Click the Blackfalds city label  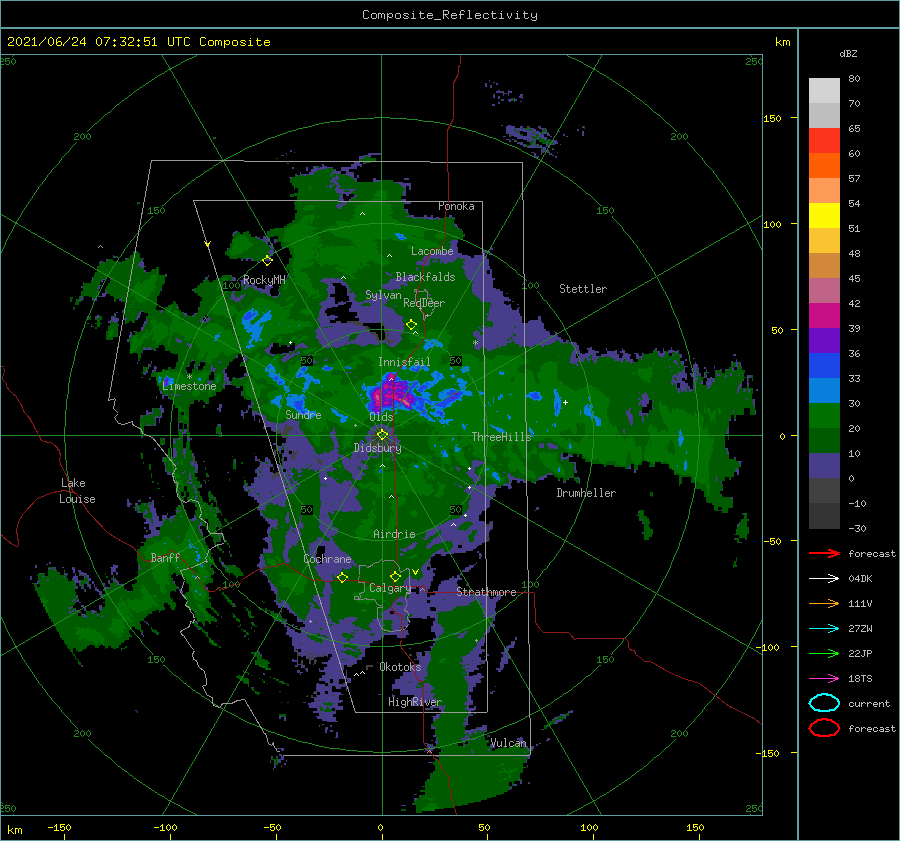tap(425, 277)
